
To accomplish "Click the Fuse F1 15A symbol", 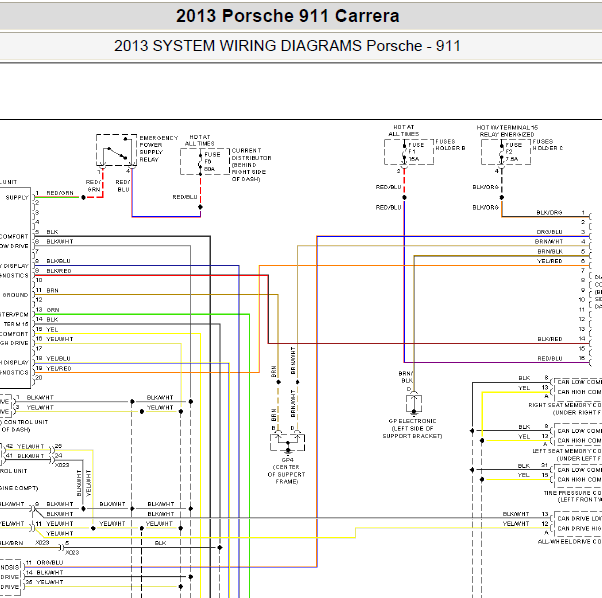I will [409, 152].
